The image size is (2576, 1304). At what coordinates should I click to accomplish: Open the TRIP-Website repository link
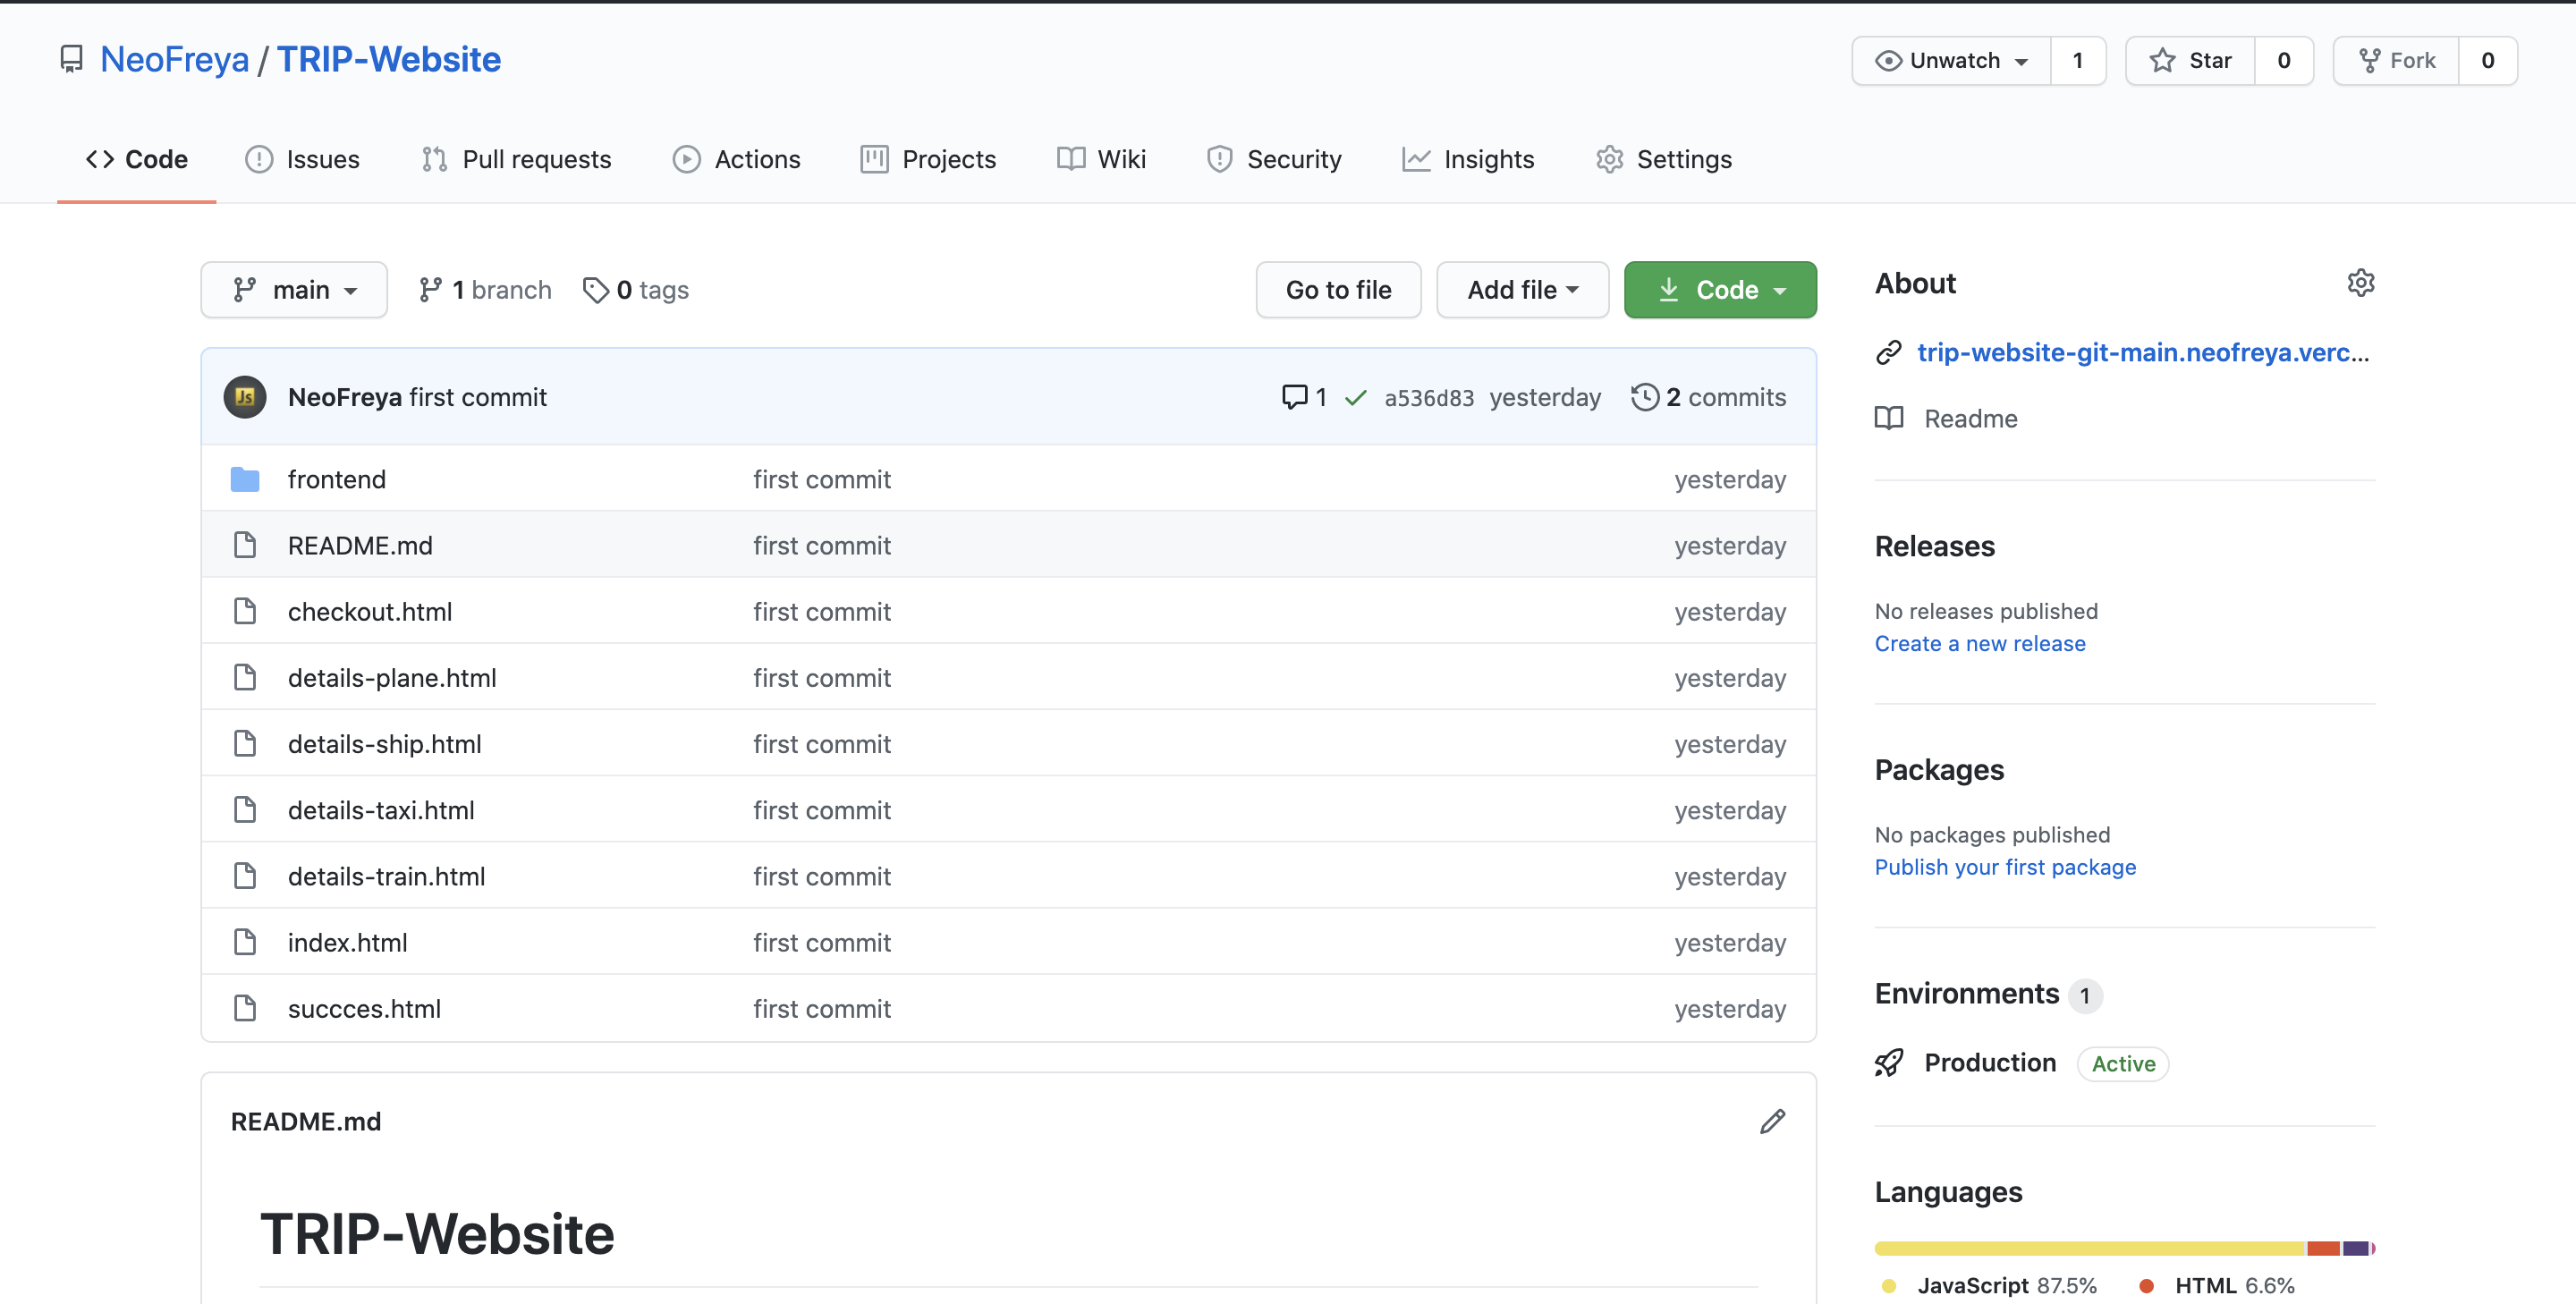click(389, 60)
